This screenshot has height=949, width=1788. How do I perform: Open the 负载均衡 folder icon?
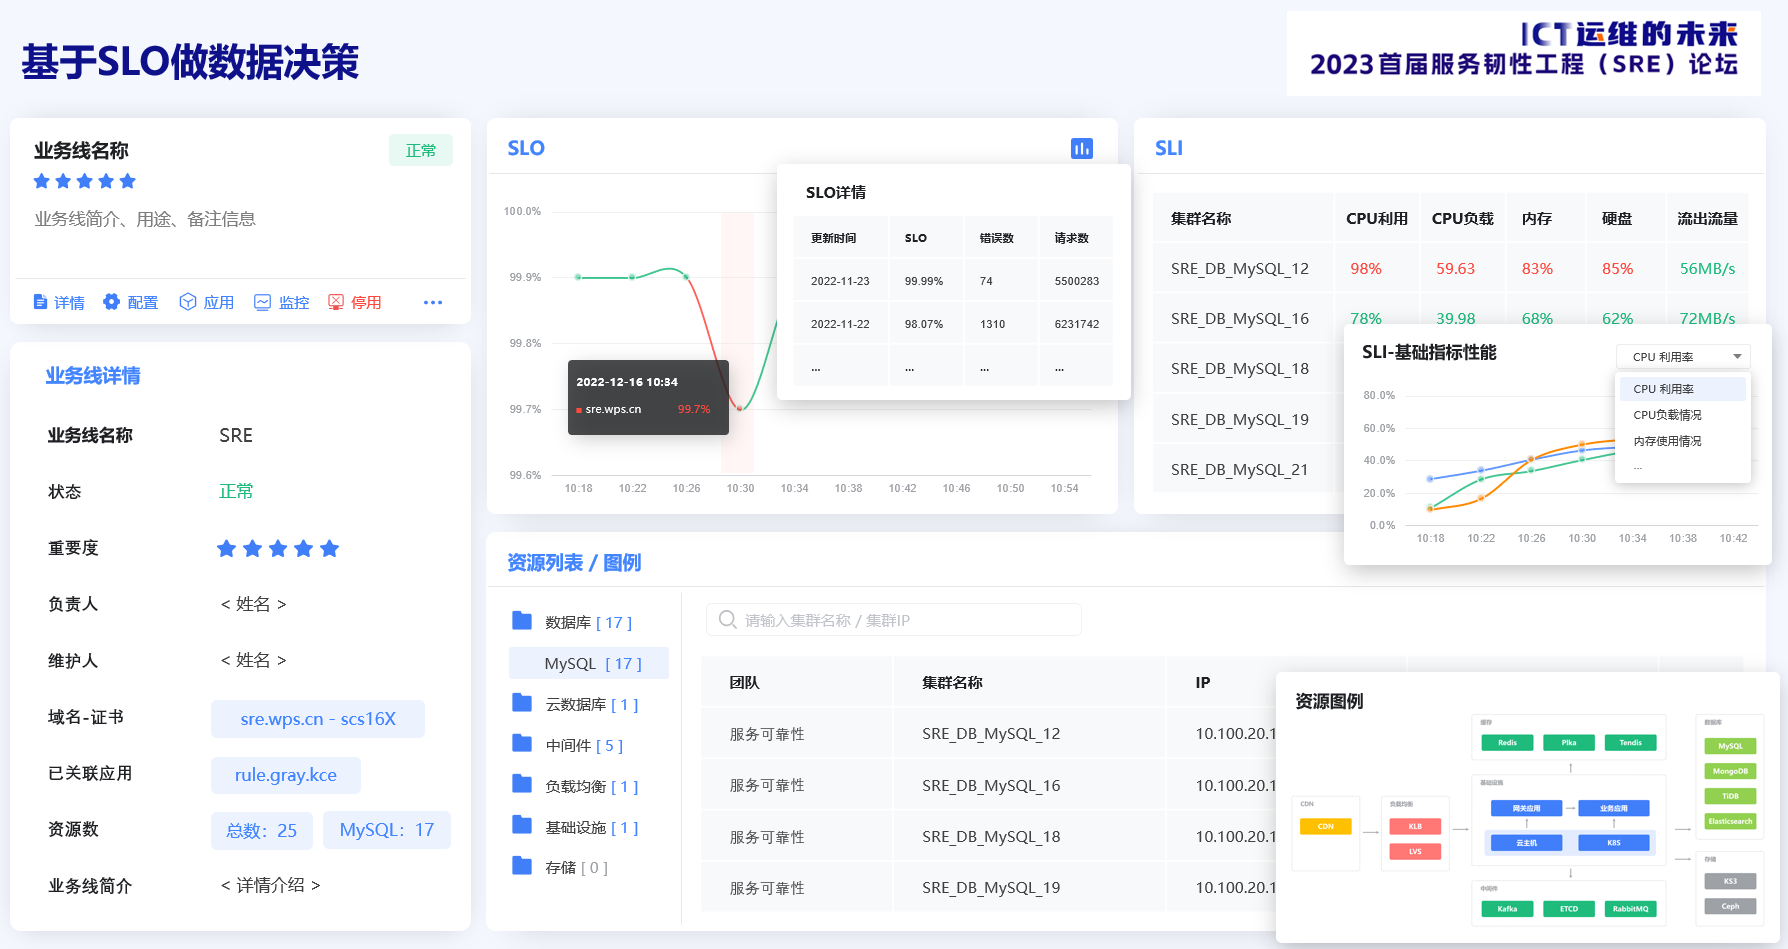point(522,784)
